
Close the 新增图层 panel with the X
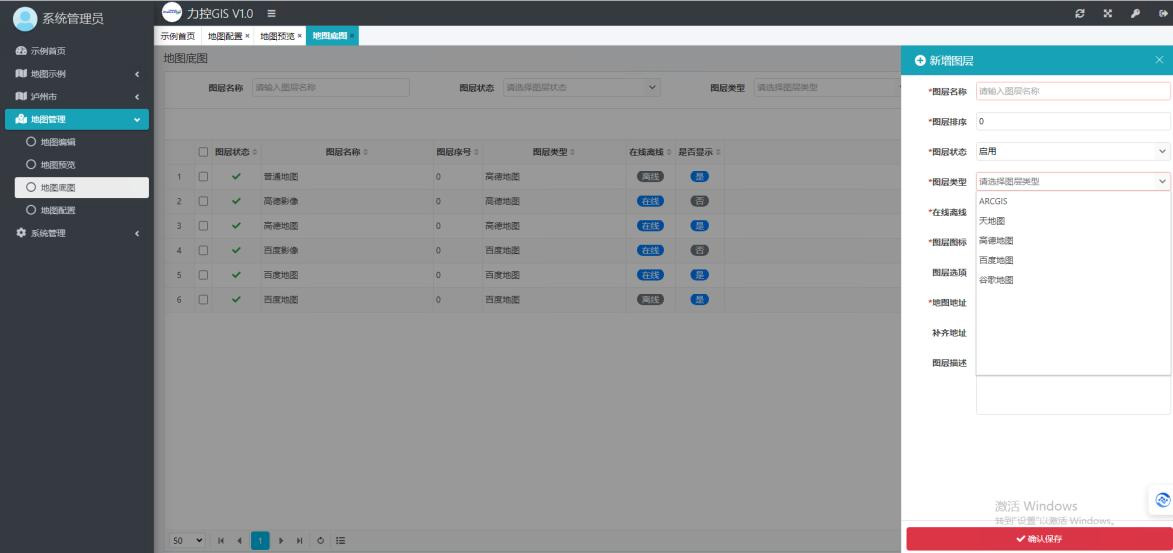coord(1159,61)
